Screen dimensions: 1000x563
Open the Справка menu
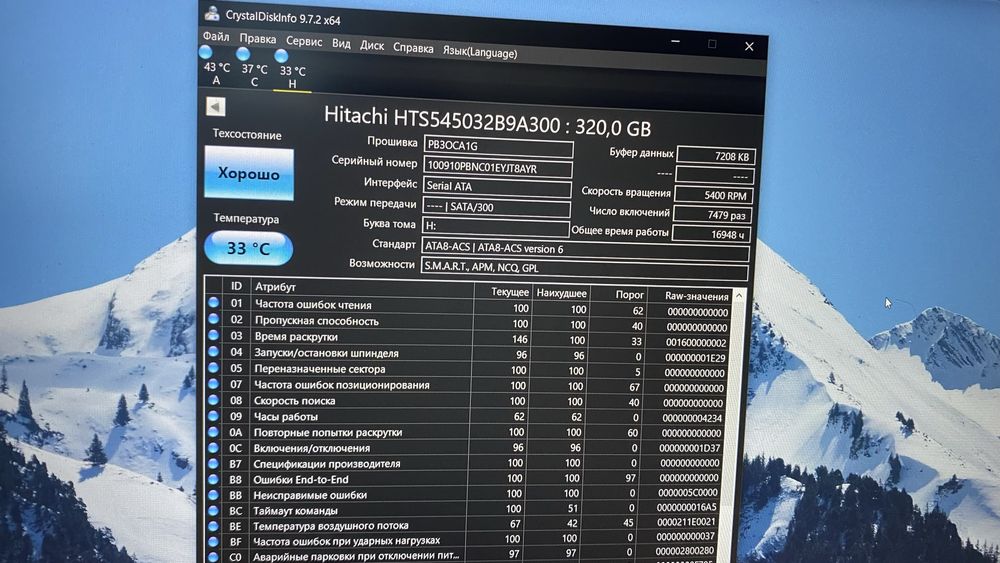pyautogui.click(x=413, y=48)
